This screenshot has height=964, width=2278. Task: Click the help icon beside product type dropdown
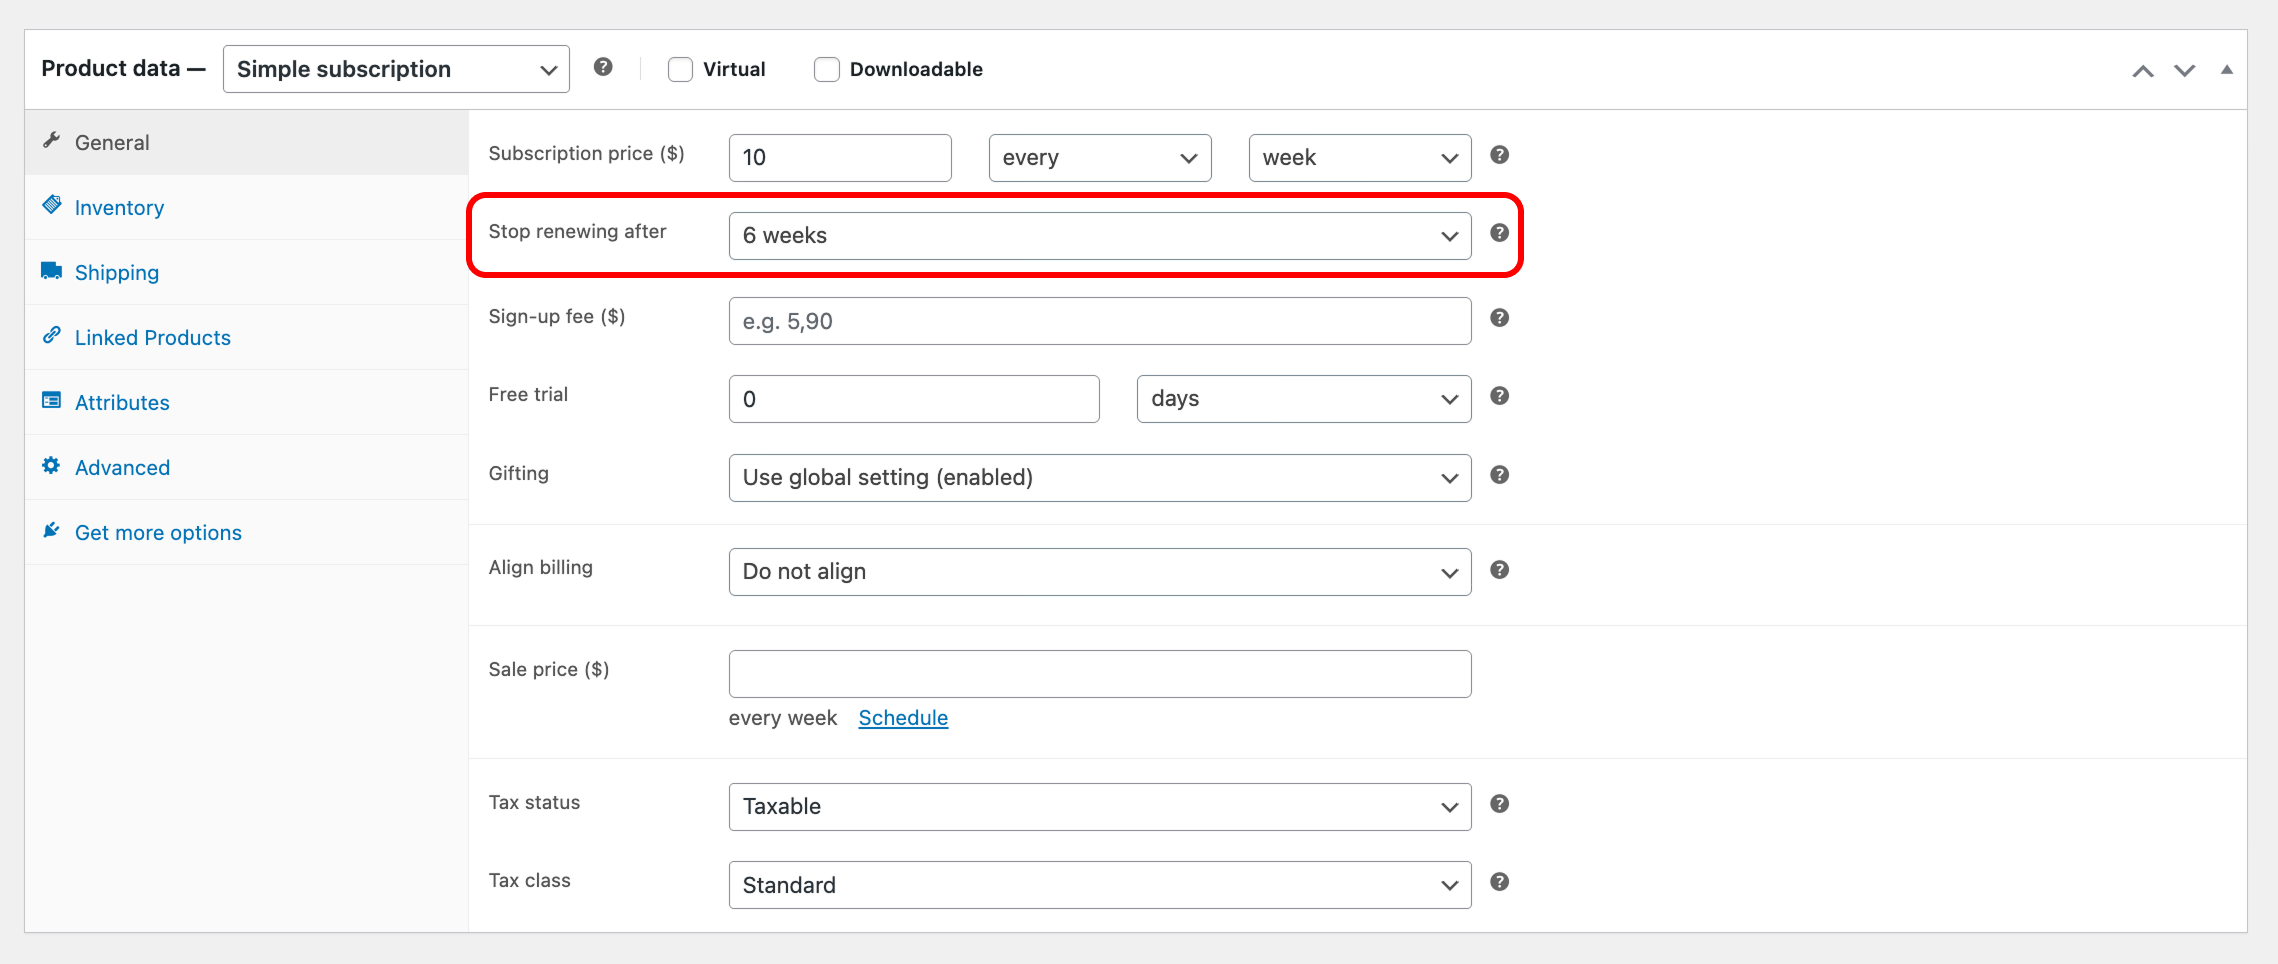[x=603, y=67]
